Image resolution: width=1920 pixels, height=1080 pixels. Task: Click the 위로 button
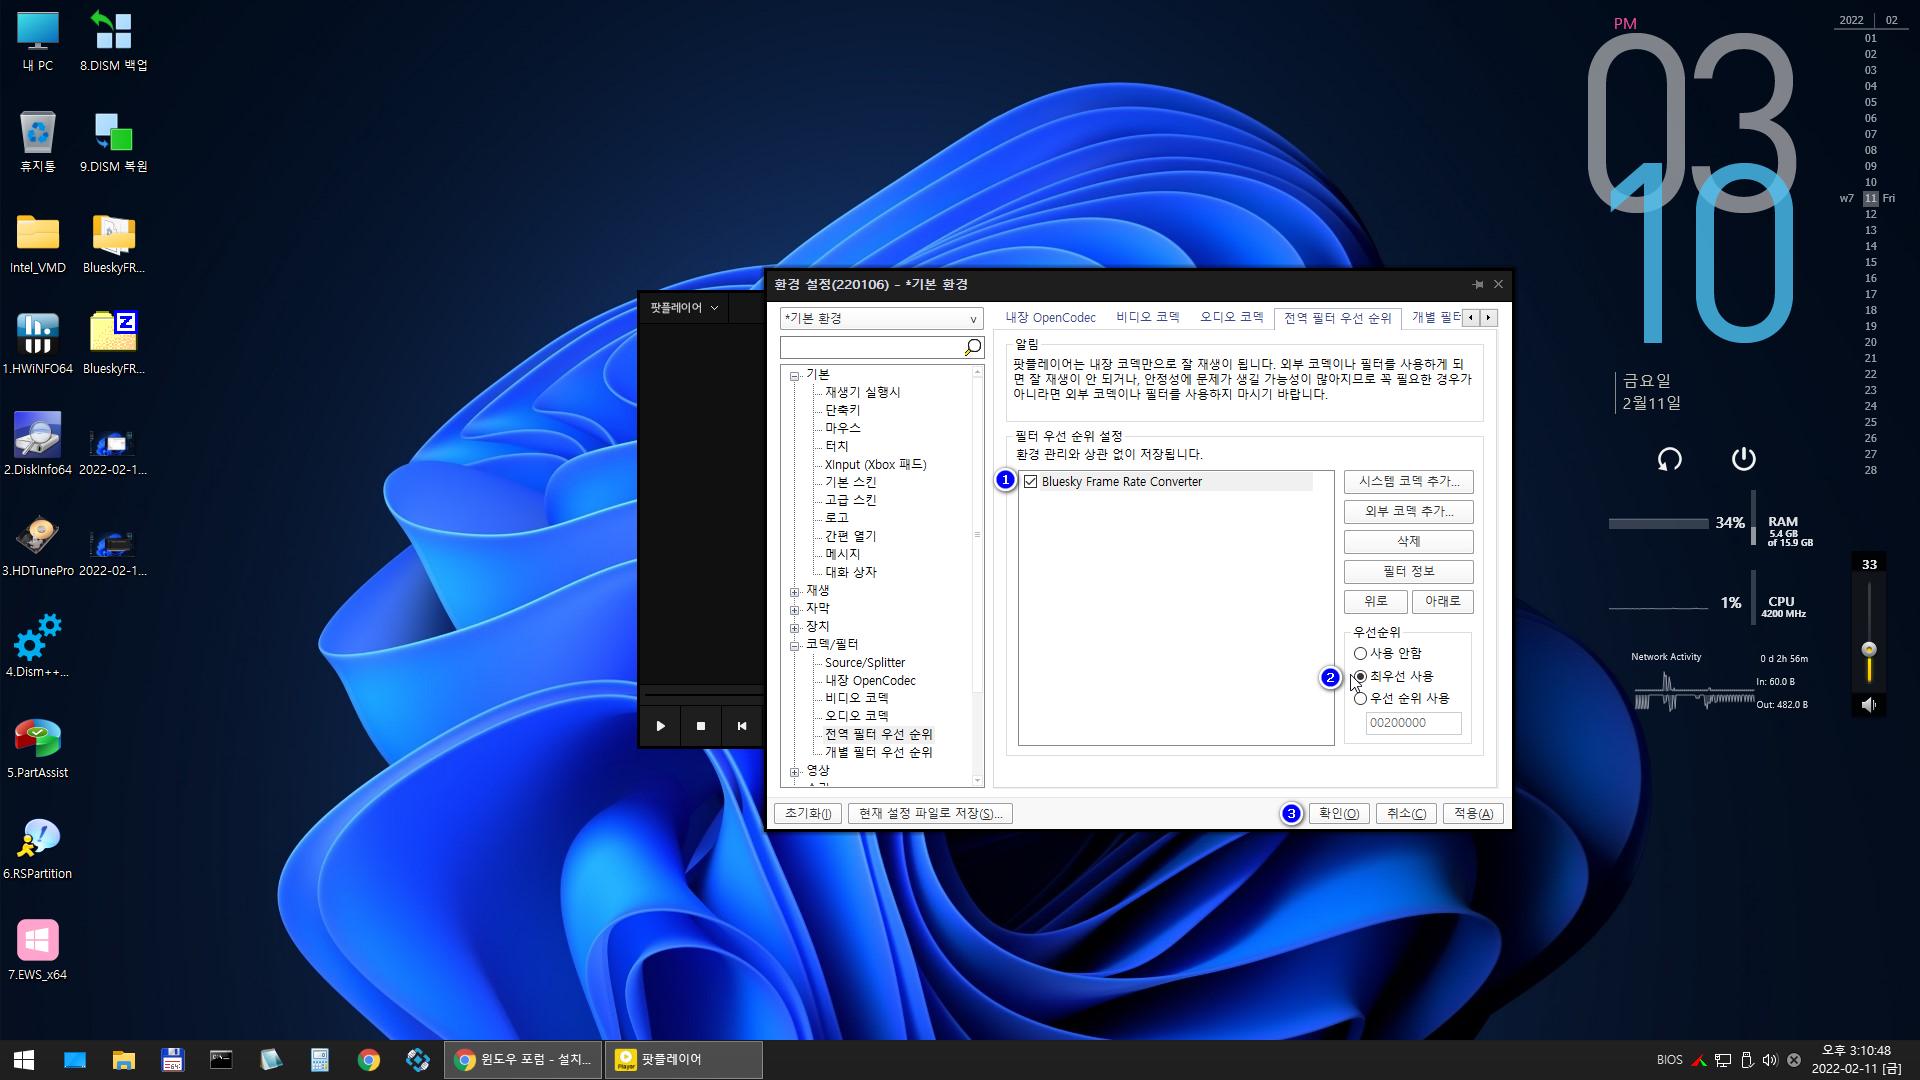point(1376,602)
